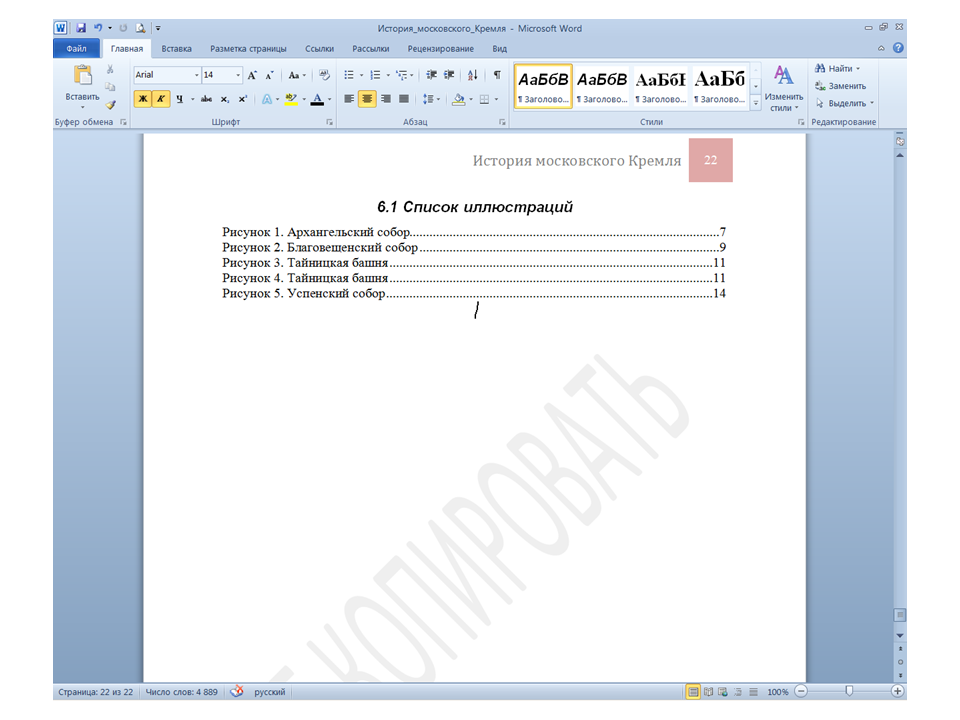Toggle italic formatting (К)
This screenshot has width=960, height=720.
pos(161,99)
